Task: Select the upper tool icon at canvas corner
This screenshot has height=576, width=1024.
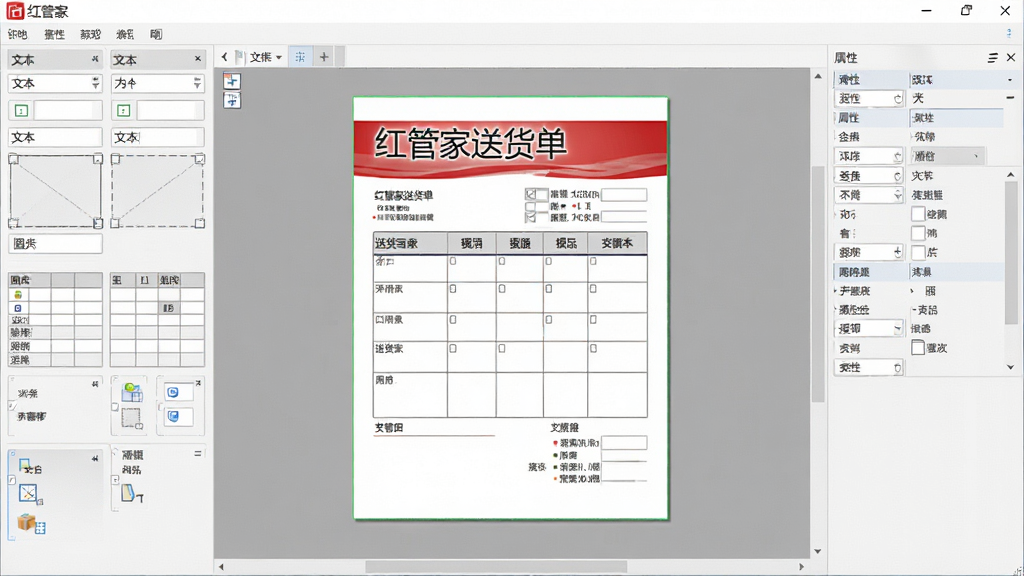Action: point(232,81)
